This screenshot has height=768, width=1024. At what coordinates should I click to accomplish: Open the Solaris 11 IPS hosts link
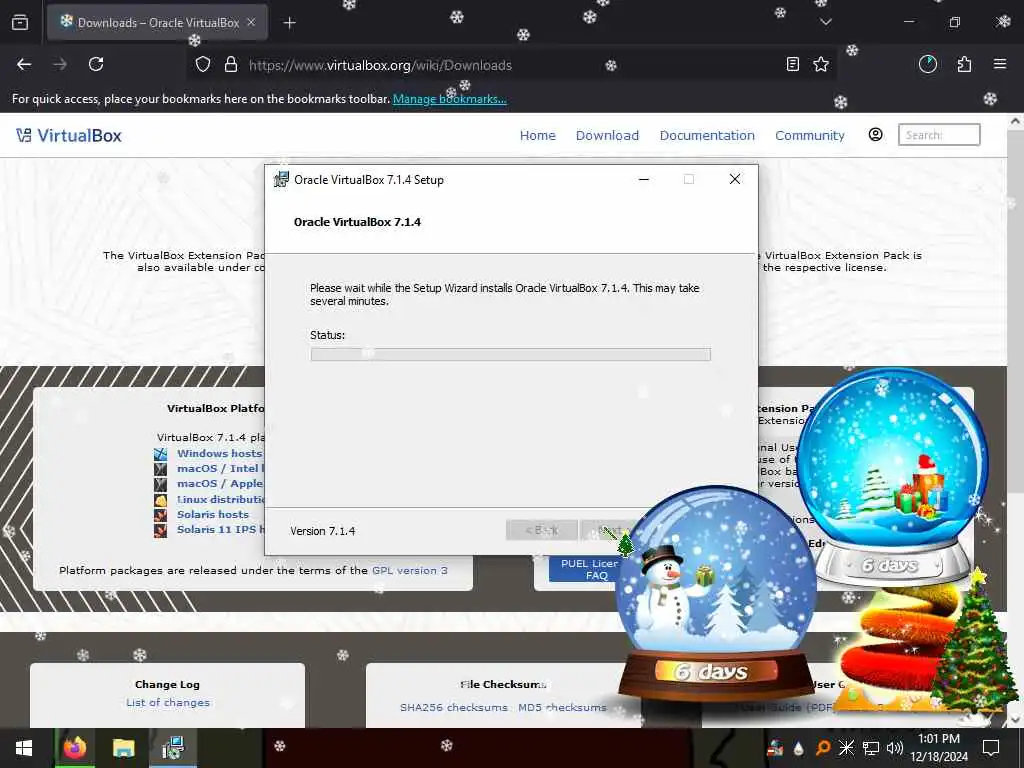coord(220,529)
